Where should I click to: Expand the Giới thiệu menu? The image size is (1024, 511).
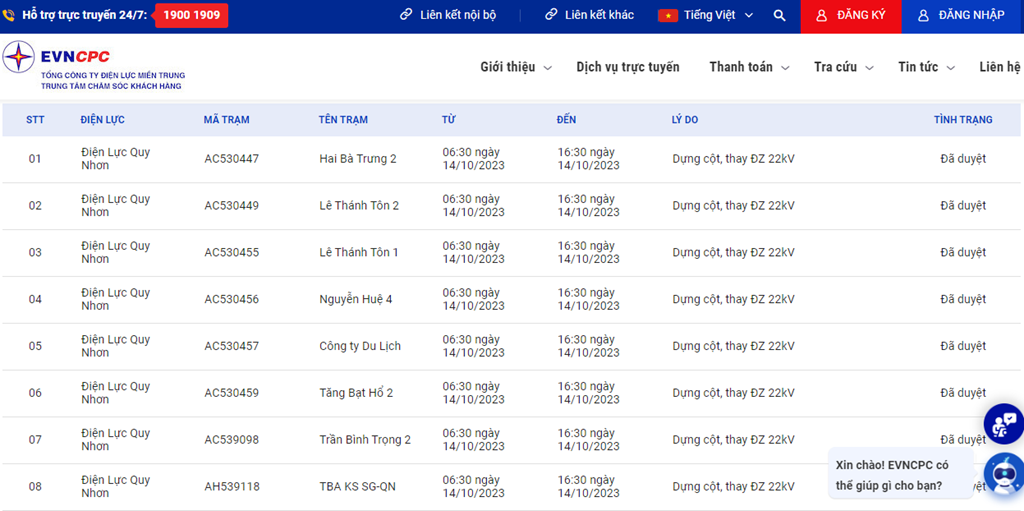click(x=514, y=67)
